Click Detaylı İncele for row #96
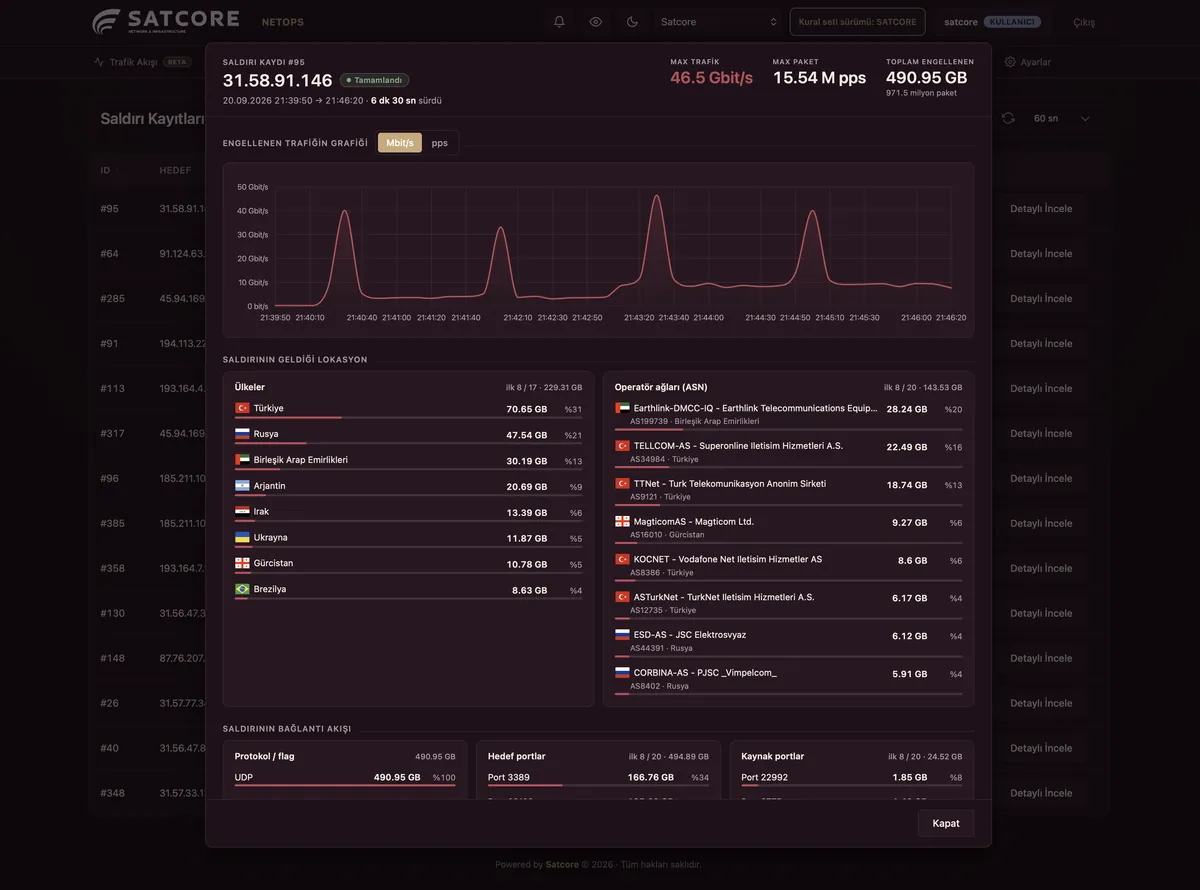 click(x=1041, y=479)
